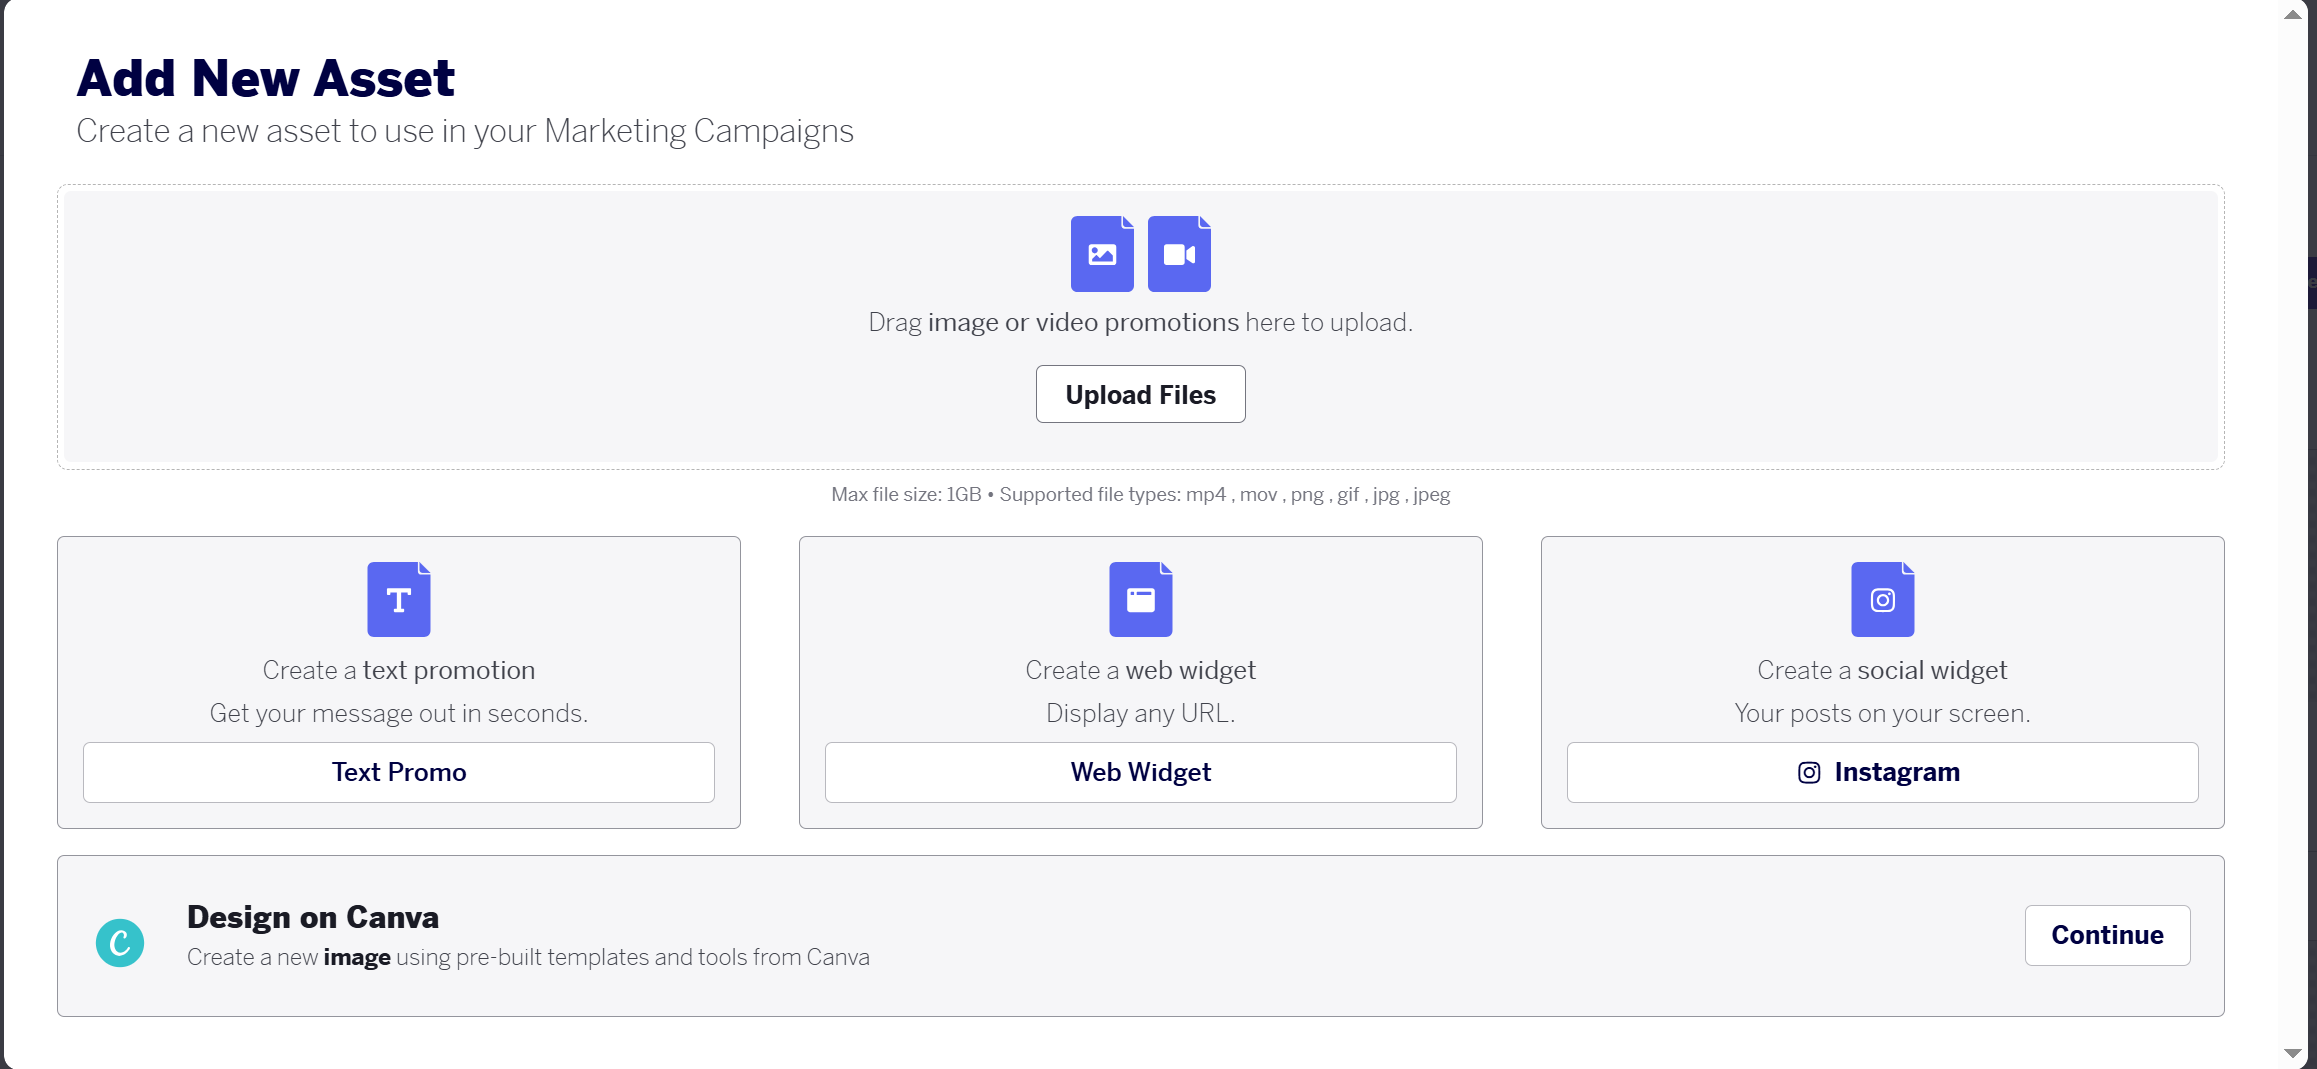Click the 'Create a social widget' label
Image resolution: width=2317 pixels, height=1069 pixels.
tap(1883, 670)
